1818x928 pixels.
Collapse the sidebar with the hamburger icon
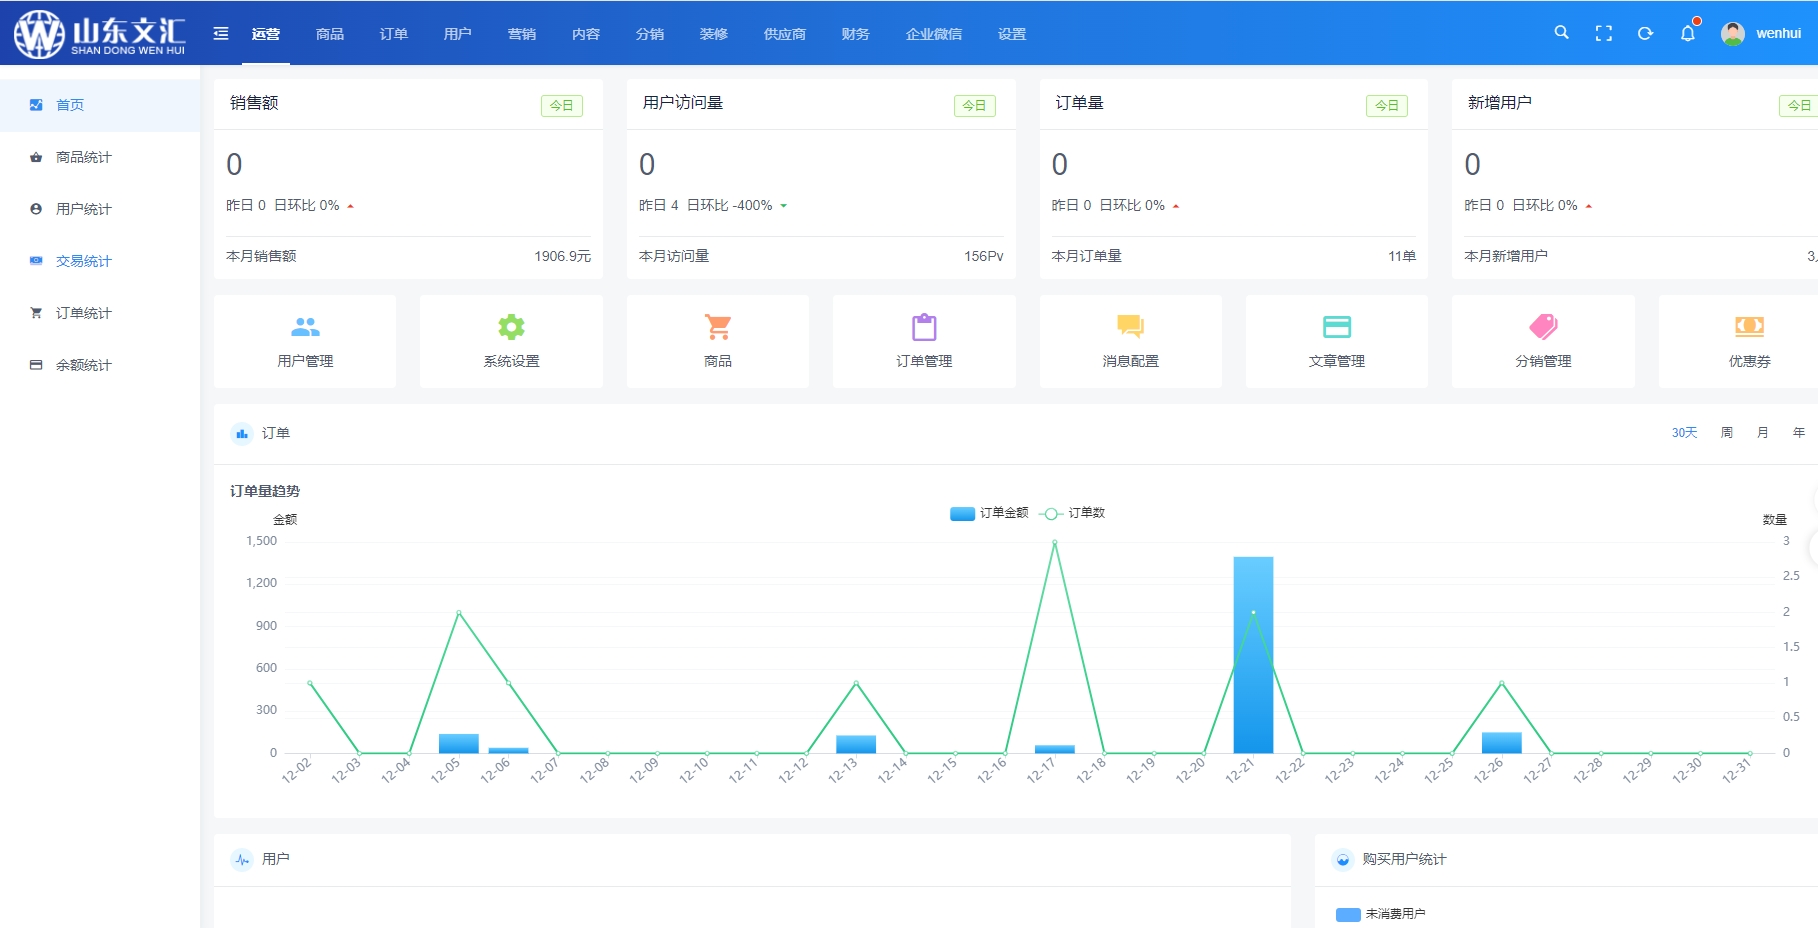coord(221,34)
